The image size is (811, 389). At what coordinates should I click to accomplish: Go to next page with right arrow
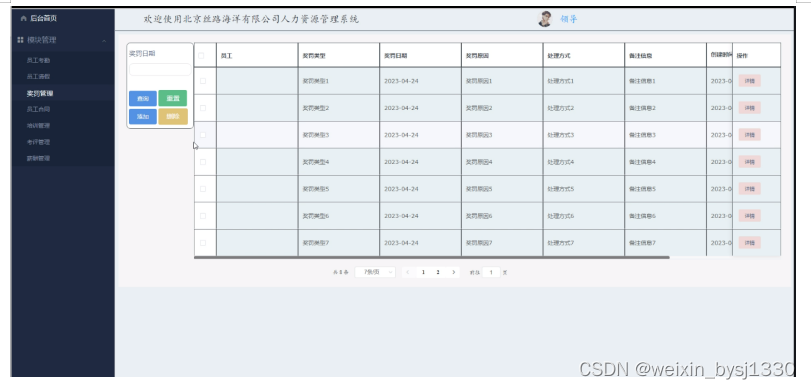click(x=454, y=272)
